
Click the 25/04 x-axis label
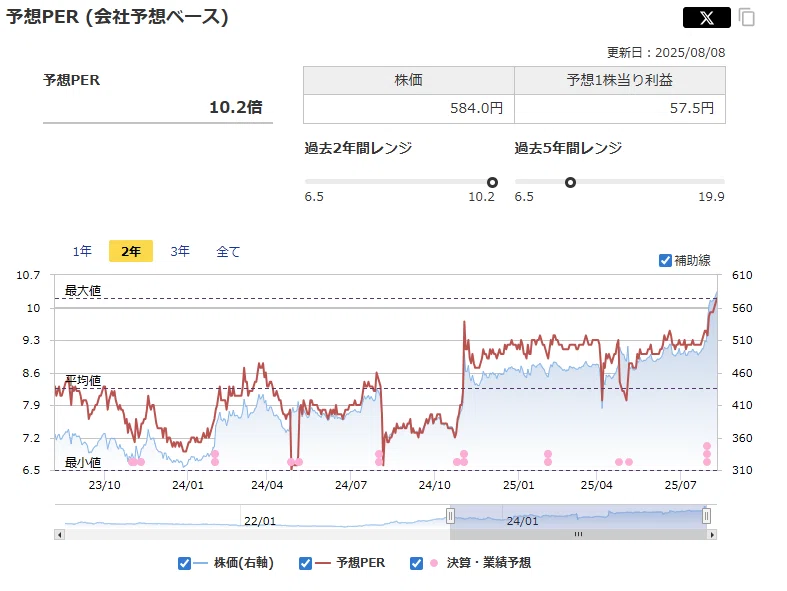[597, 485]
